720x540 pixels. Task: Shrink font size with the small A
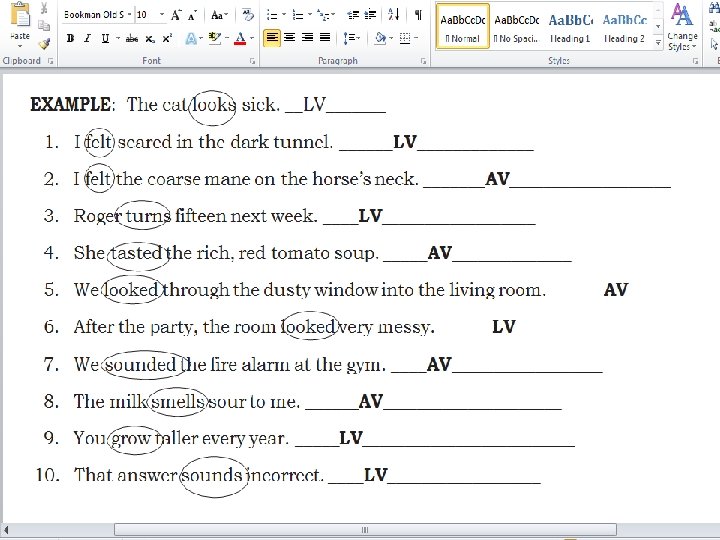tap(192, 16)
